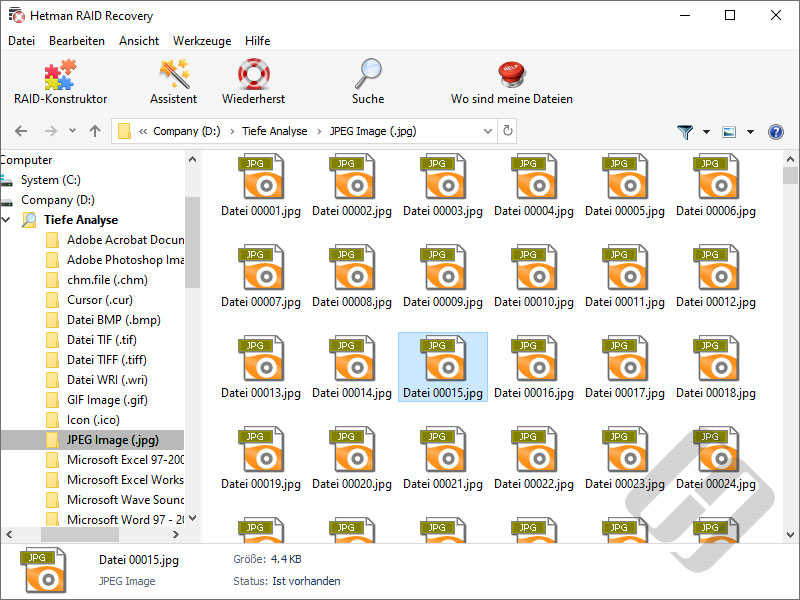The image size is (800, 600).
Task: Click the tree horizontal scrollbar right arrow
Action: pyautogui.click(x=176, y=535)
